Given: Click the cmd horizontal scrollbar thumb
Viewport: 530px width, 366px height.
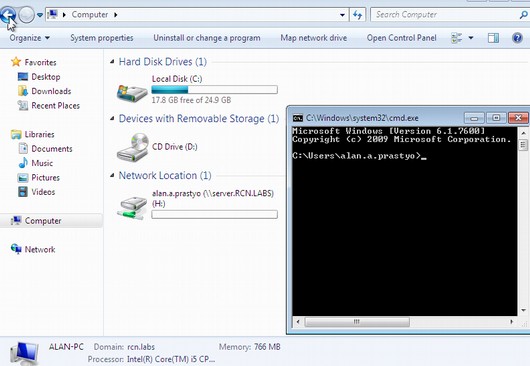Looking at the screenshot, I should tap(357, 321).
